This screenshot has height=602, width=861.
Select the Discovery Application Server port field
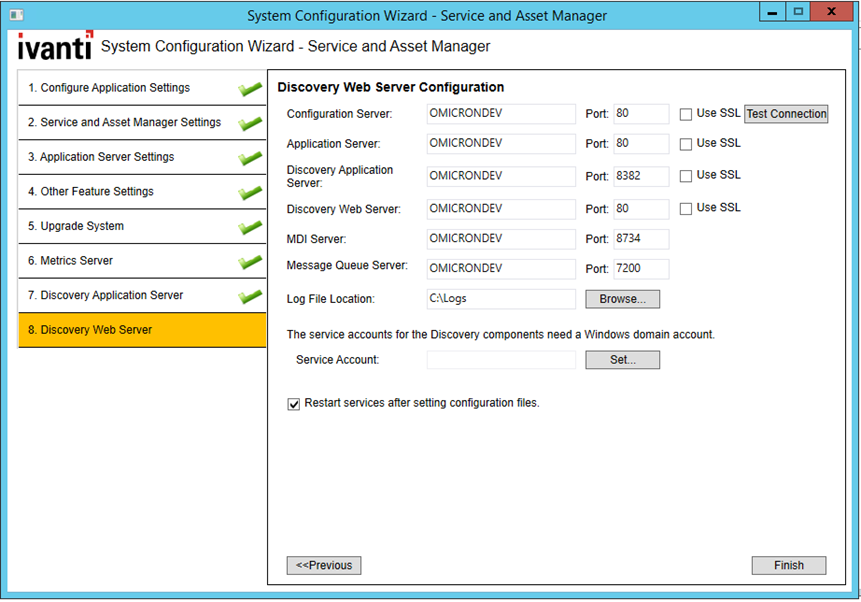640,175
